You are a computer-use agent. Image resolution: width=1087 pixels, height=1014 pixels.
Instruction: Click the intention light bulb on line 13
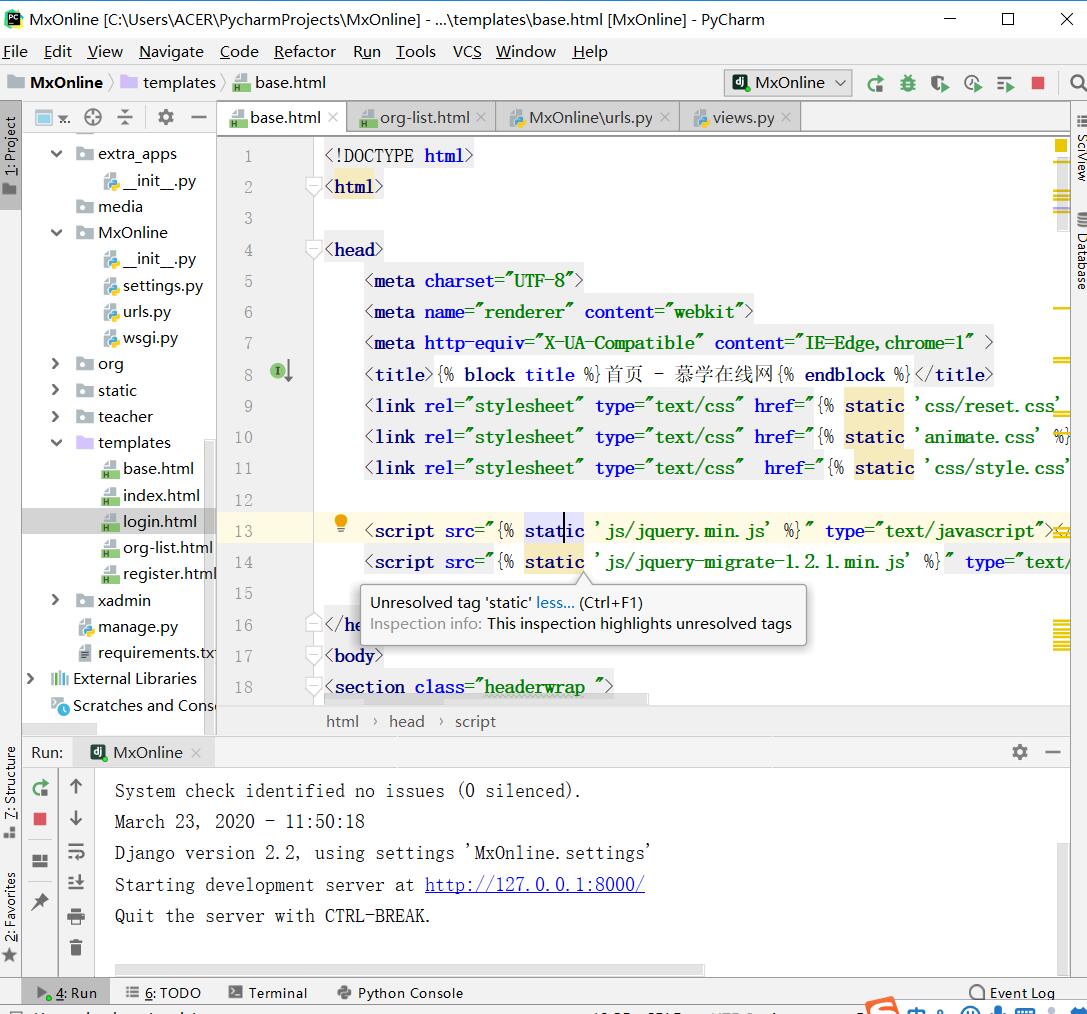pyautogui.click(x=340, y=523)
